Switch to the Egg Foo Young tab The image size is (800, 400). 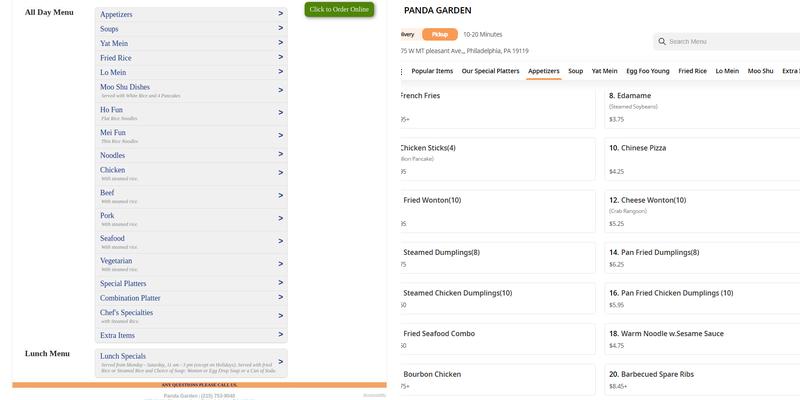tap(647, 71)
